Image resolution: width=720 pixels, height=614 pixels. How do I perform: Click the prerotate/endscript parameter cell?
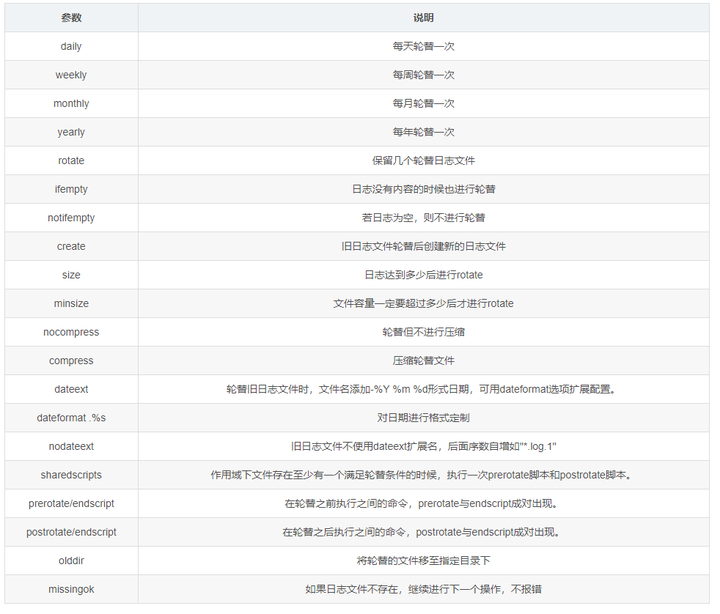[71, 503]
